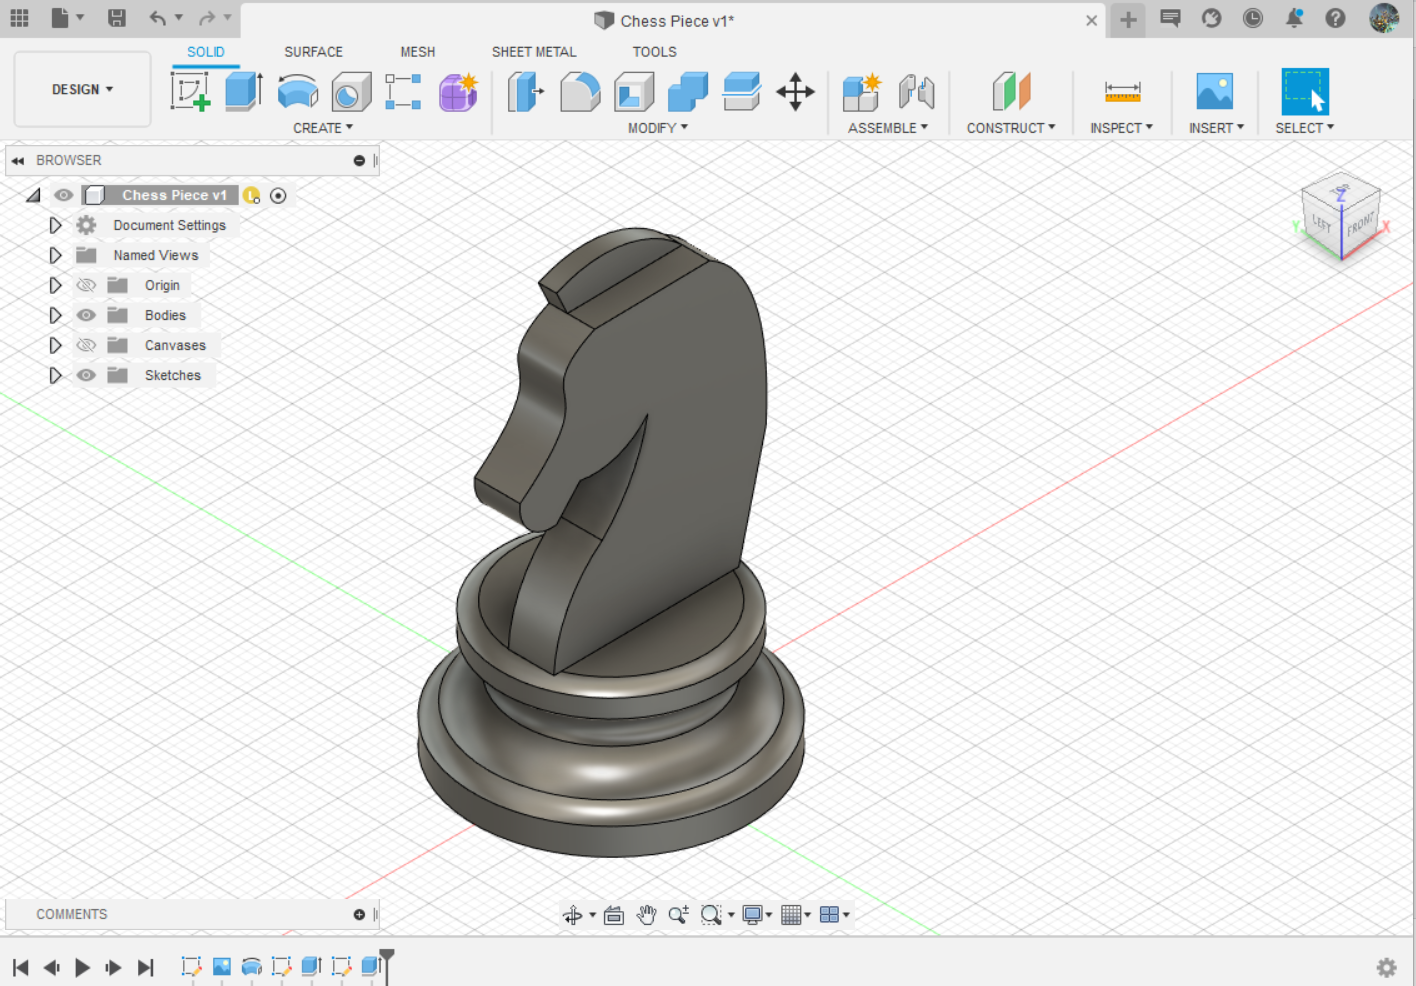Collapse the Chess Piece v1 root node
This screenshot has height=986, width=1416.
[x=34, y=195]
